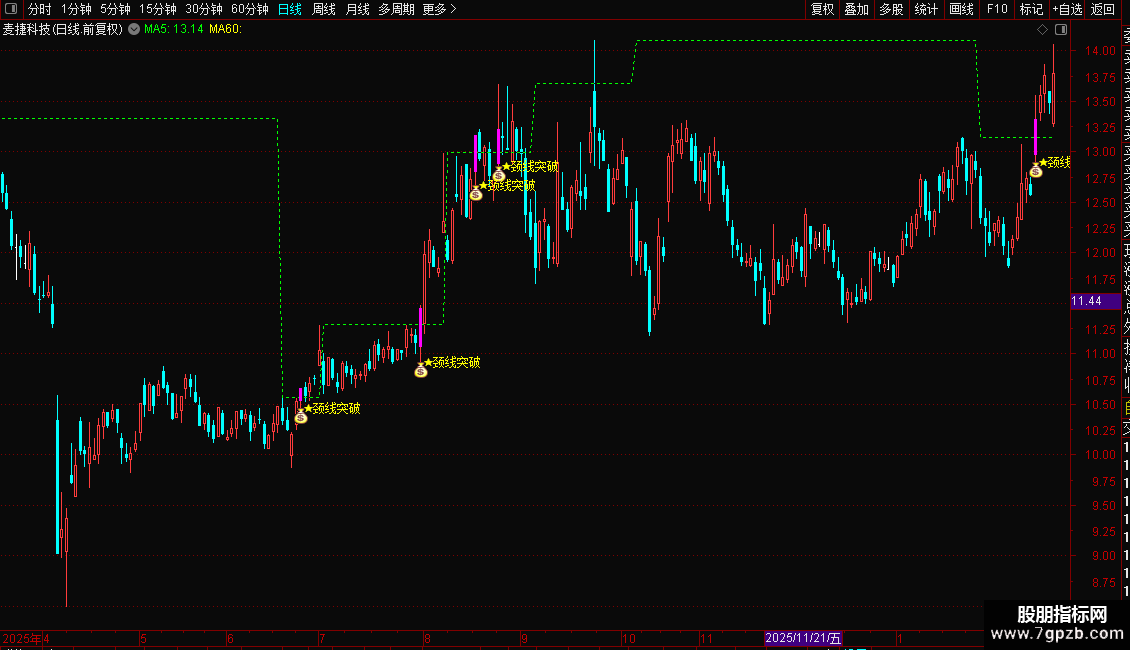Click the 12.00 price axis label
Image resolution: width=1130 pixels, height=650 pixels.
coord(1100,253)
